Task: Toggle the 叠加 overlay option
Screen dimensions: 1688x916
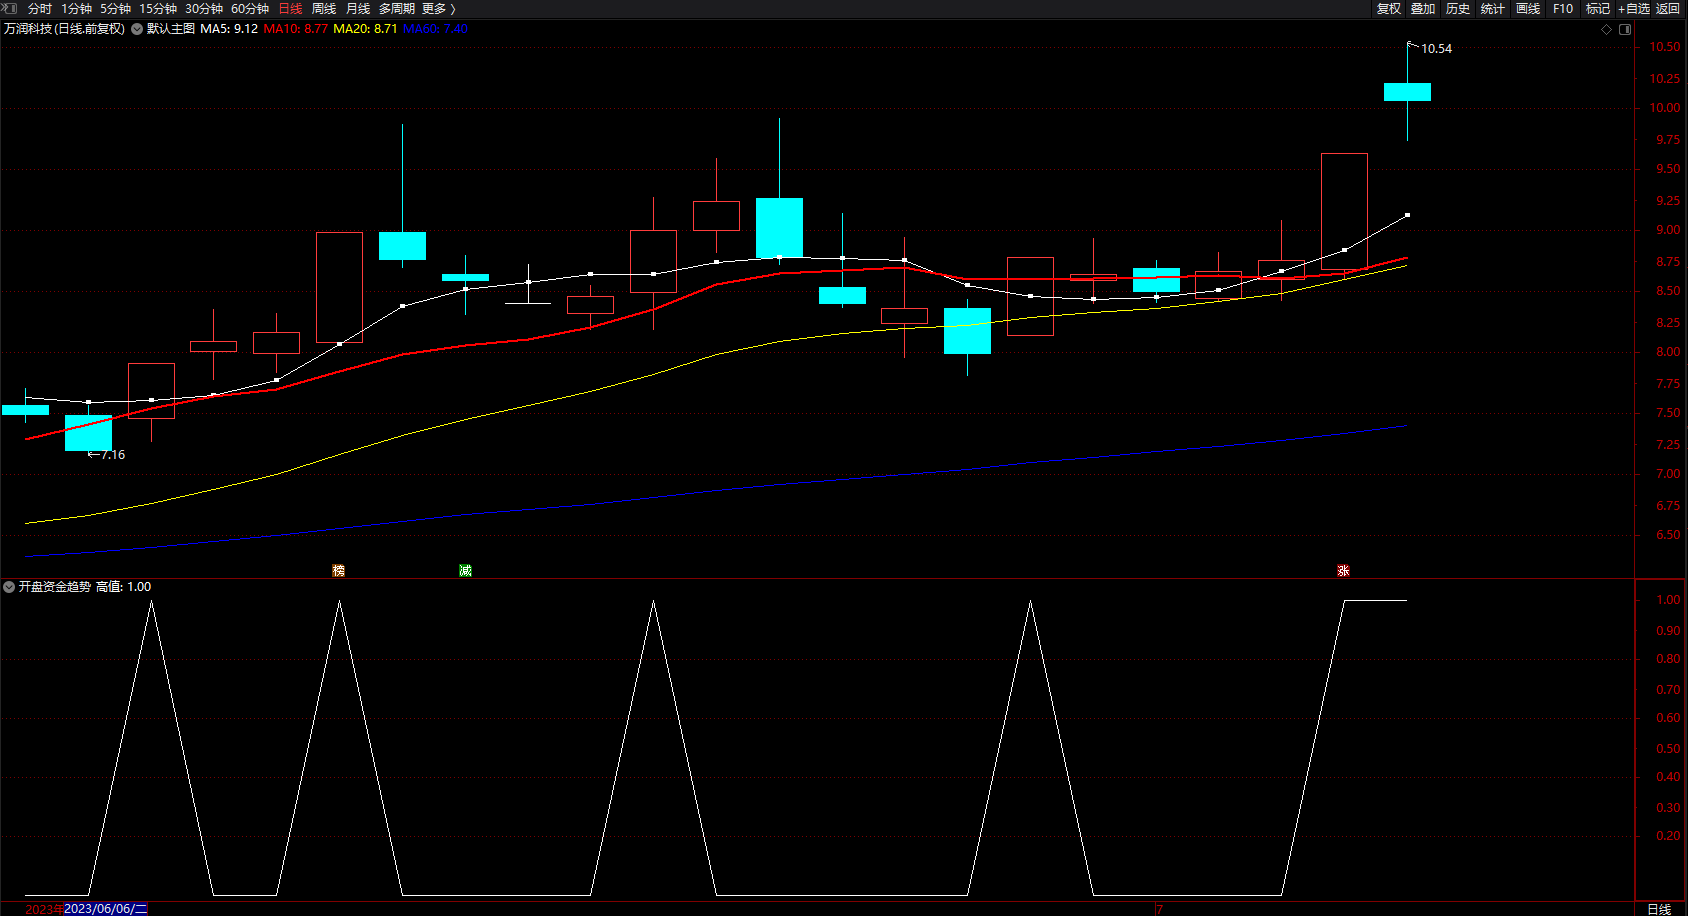Action: point(1423,9)
